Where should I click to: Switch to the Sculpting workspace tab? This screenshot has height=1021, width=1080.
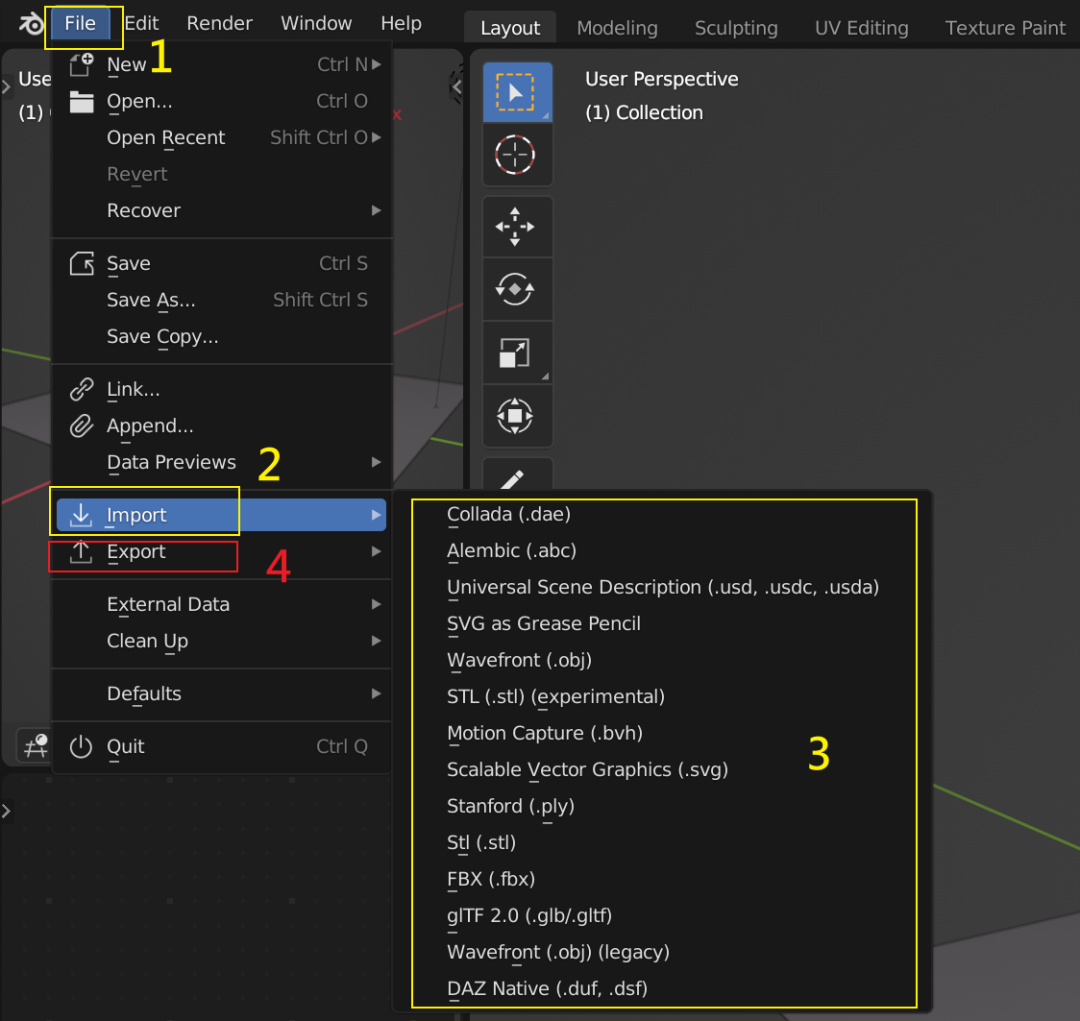736,28
